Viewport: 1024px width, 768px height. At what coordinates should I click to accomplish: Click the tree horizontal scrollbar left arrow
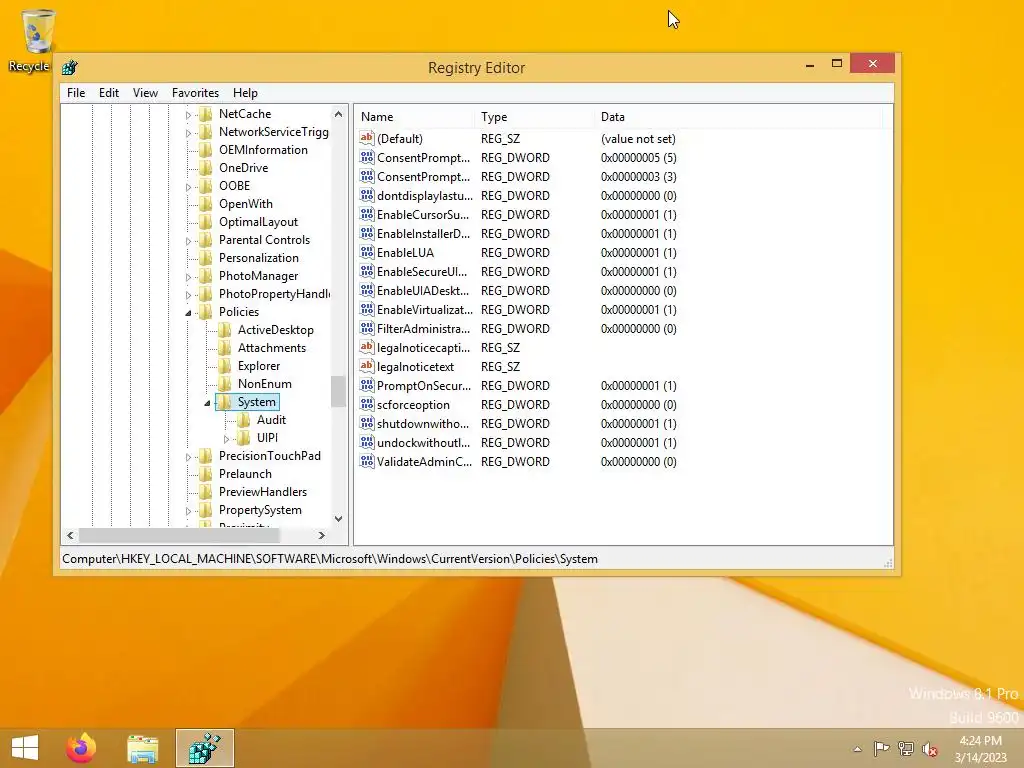(71, 535)
